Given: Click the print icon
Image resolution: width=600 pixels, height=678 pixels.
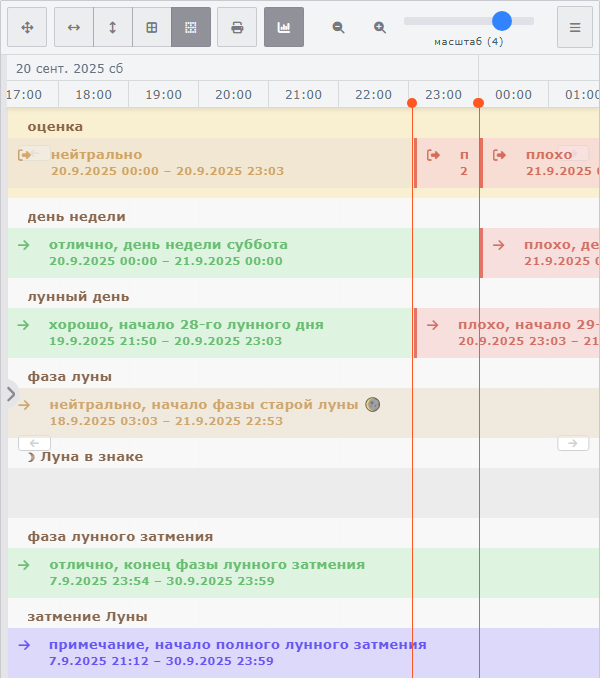Looking at the screenshot, I should [237, 28].
